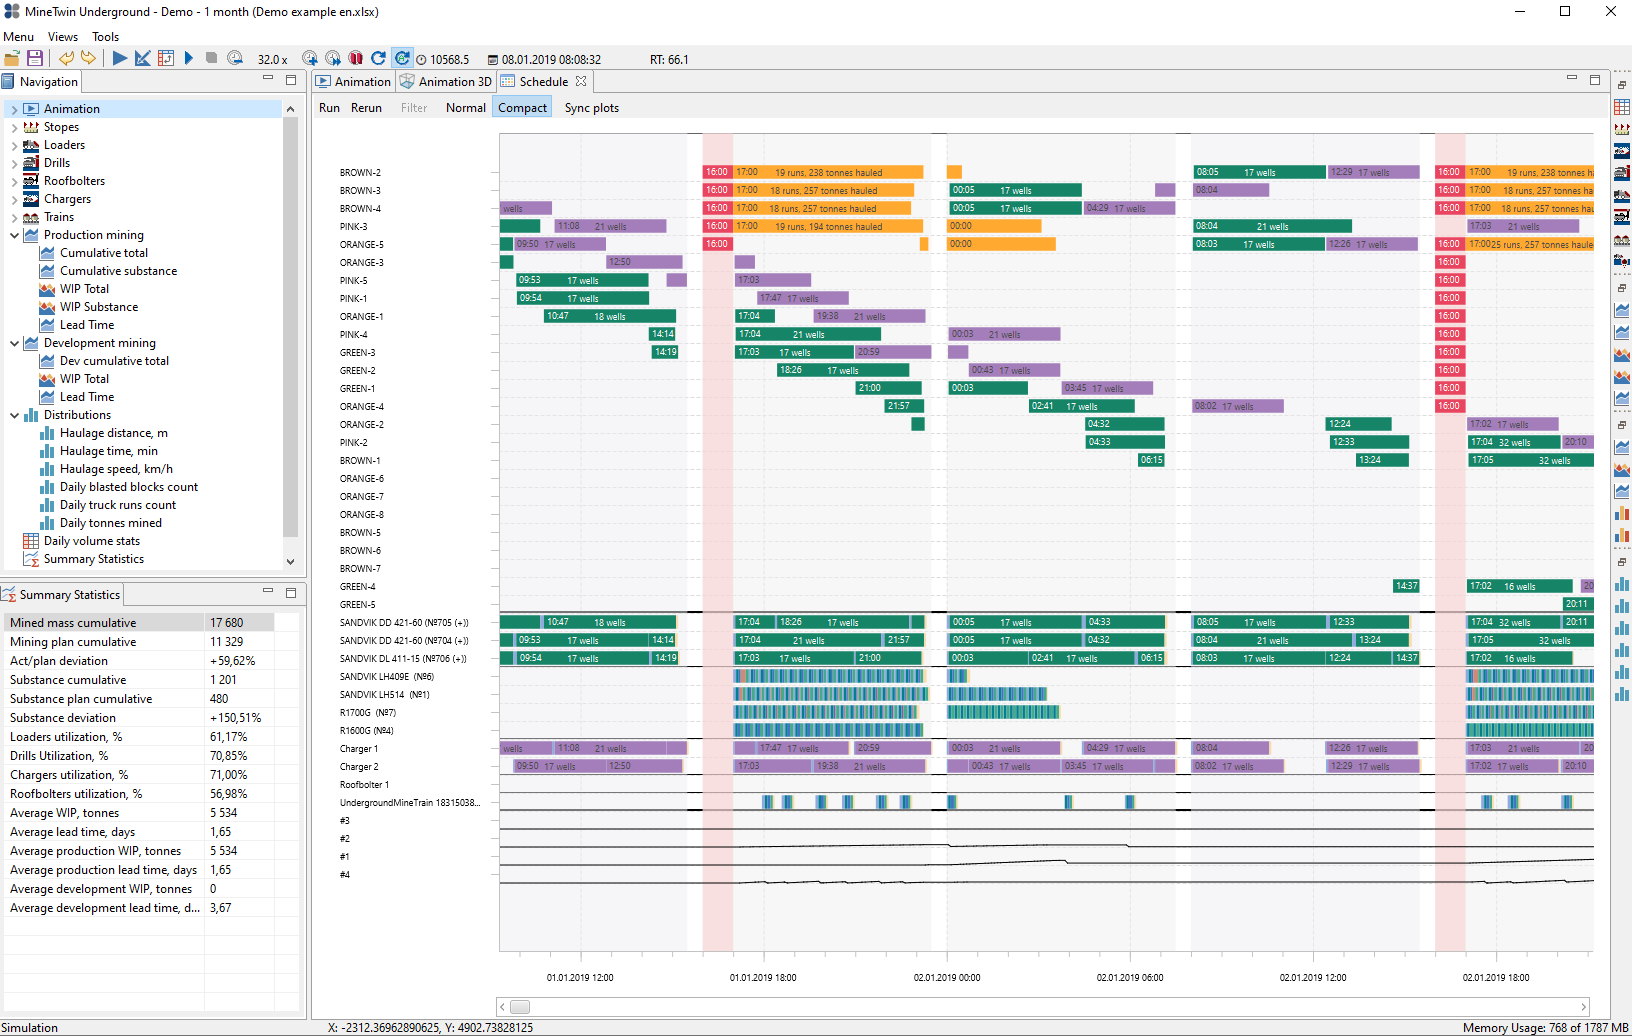Click the clock-with-arrow toolbar icon
Screen dimensions: 1632x1036
pyautogui.click(x=333, y=59)
